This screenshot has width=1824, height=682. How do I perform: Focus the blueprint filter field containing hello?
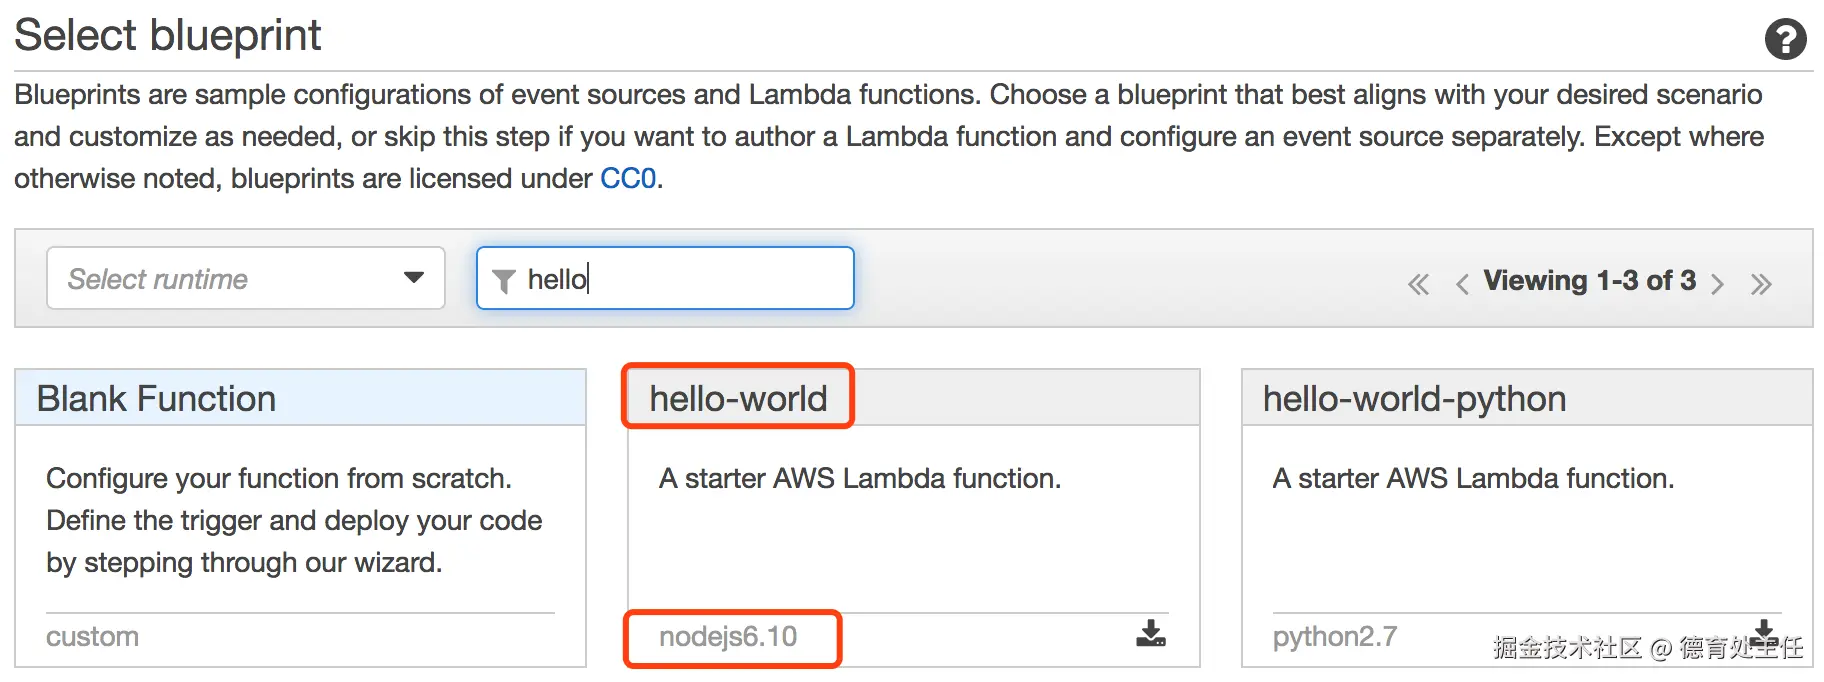tap(665, 278)
